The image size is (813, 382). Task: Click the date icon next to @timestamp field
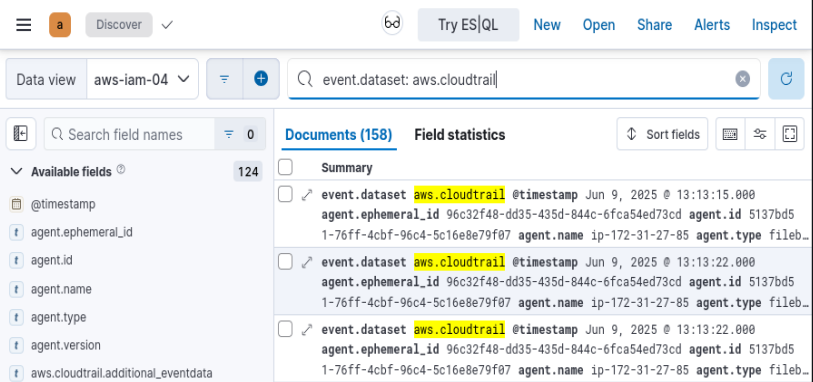point(17,204)
